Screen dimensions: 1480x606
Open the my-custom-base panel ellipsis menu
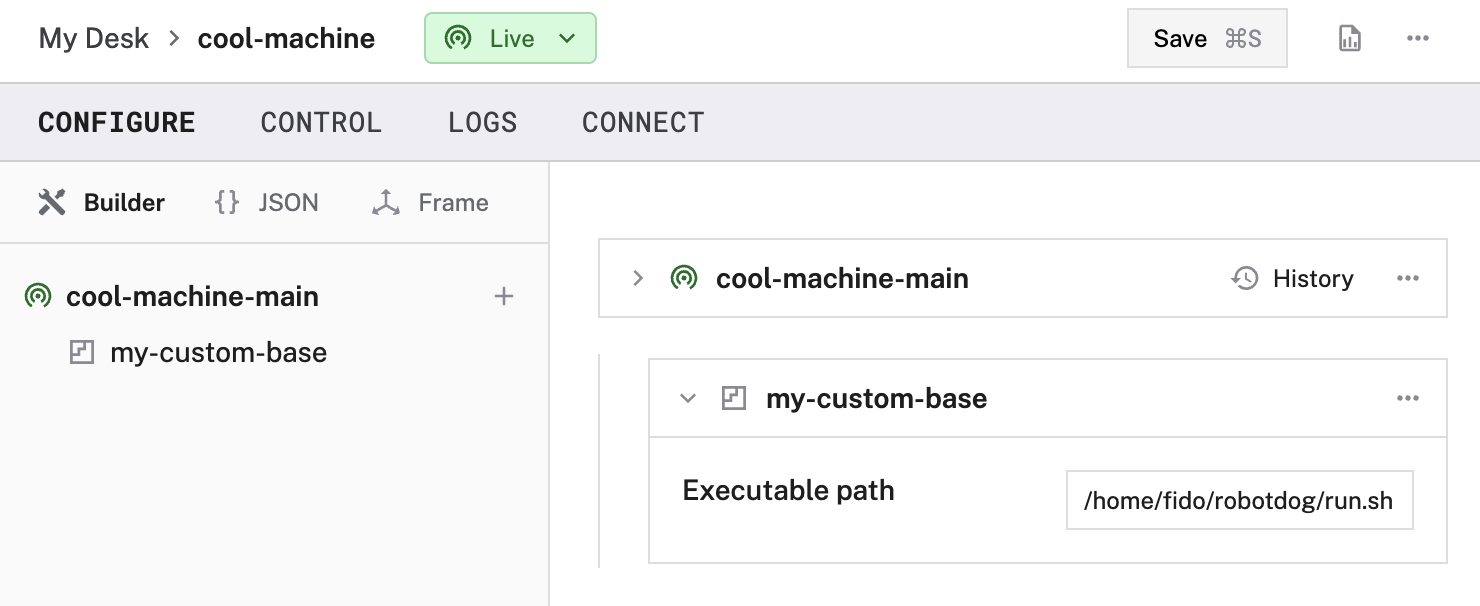[1408, 398]
